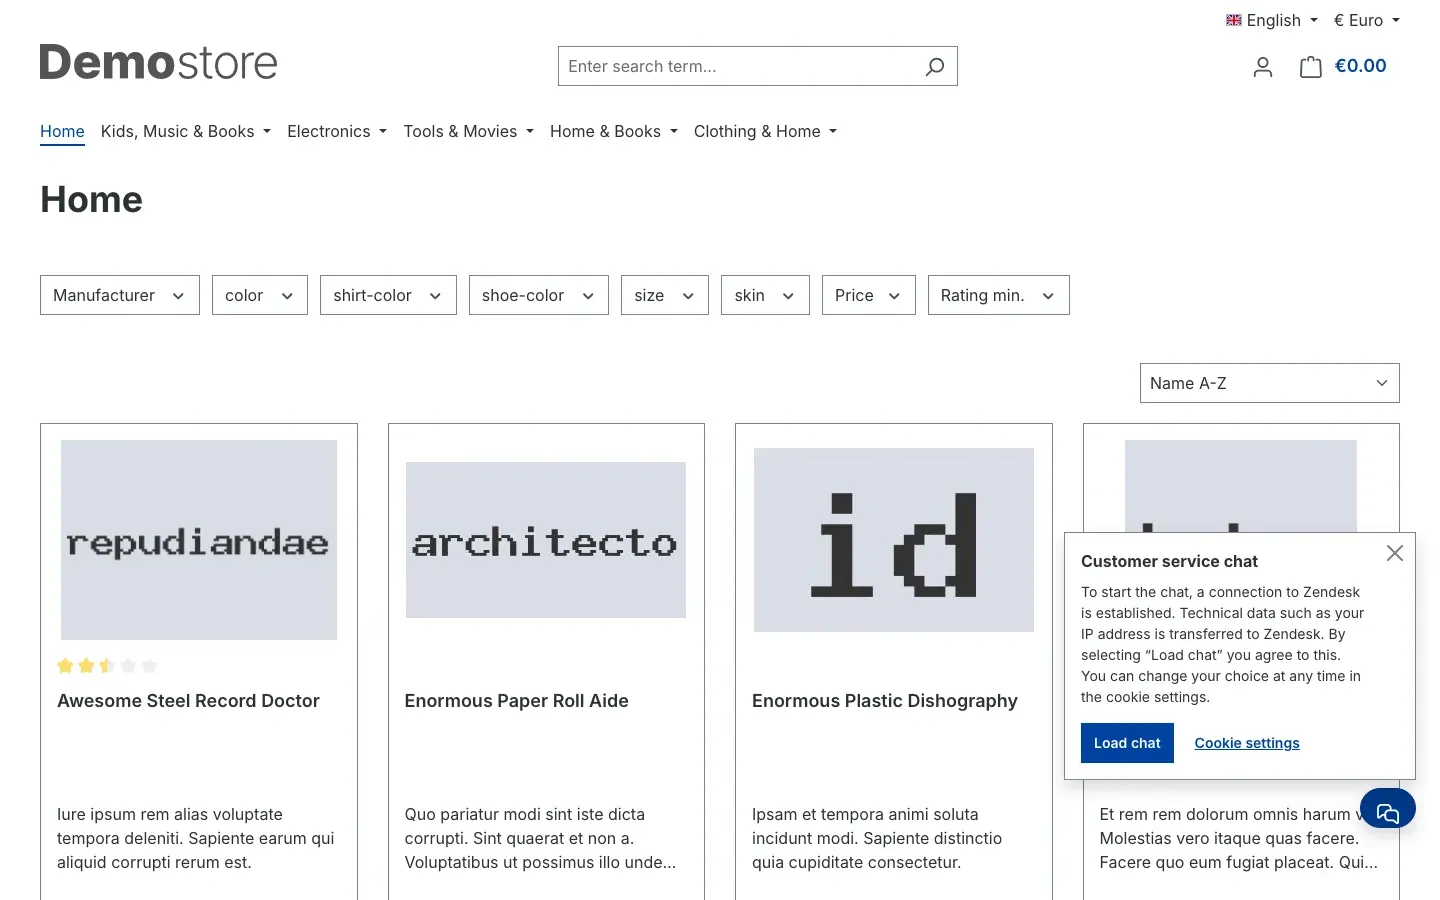Open the English language dropdown

[x=1272, y=20]
